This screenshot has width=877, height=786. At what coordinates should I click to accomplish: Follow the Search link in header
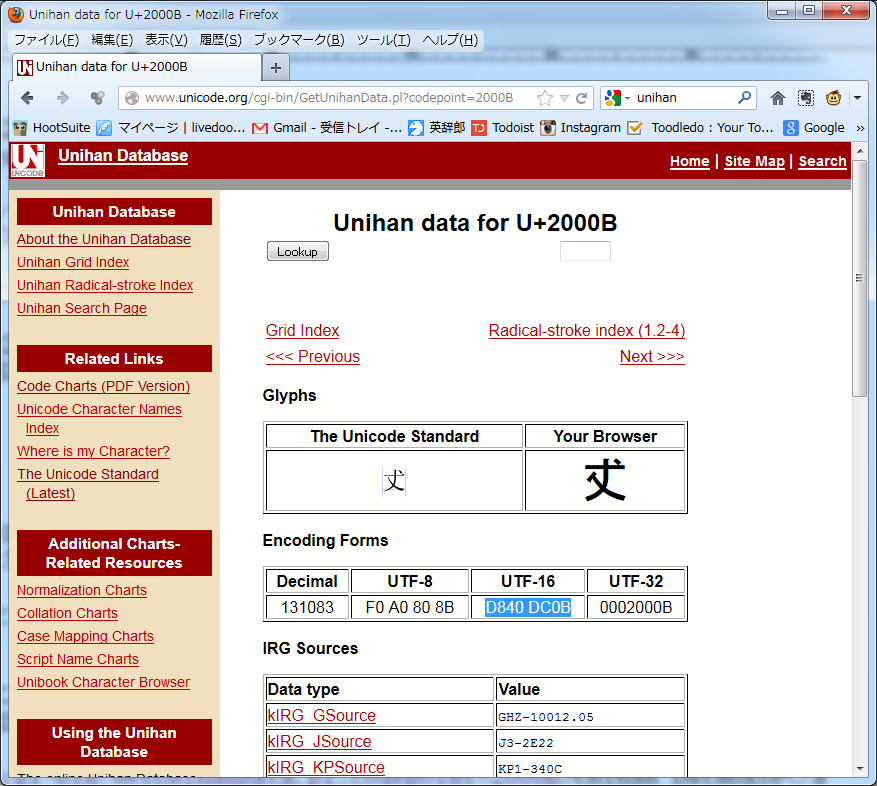coord(822,161)
